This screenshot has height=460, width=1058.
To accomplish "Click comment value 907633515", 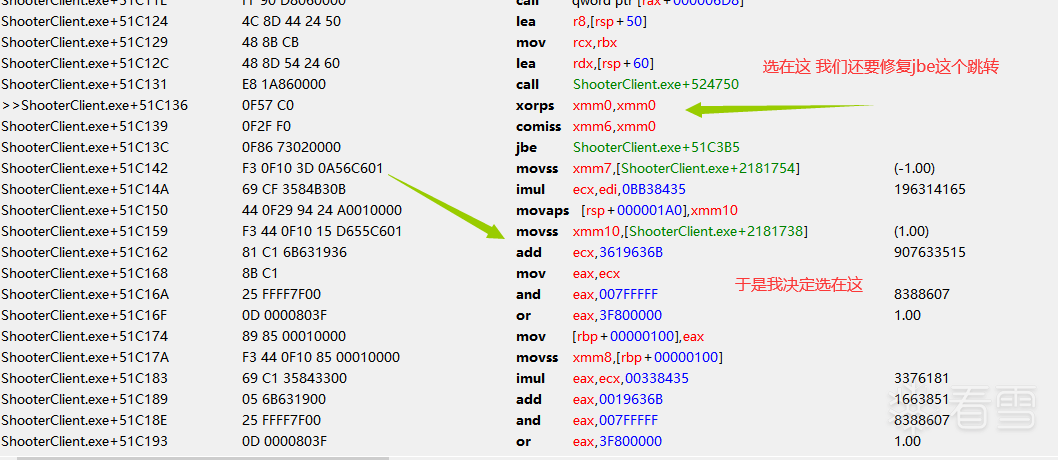I will pyautogui.click(x=930, y=252).
